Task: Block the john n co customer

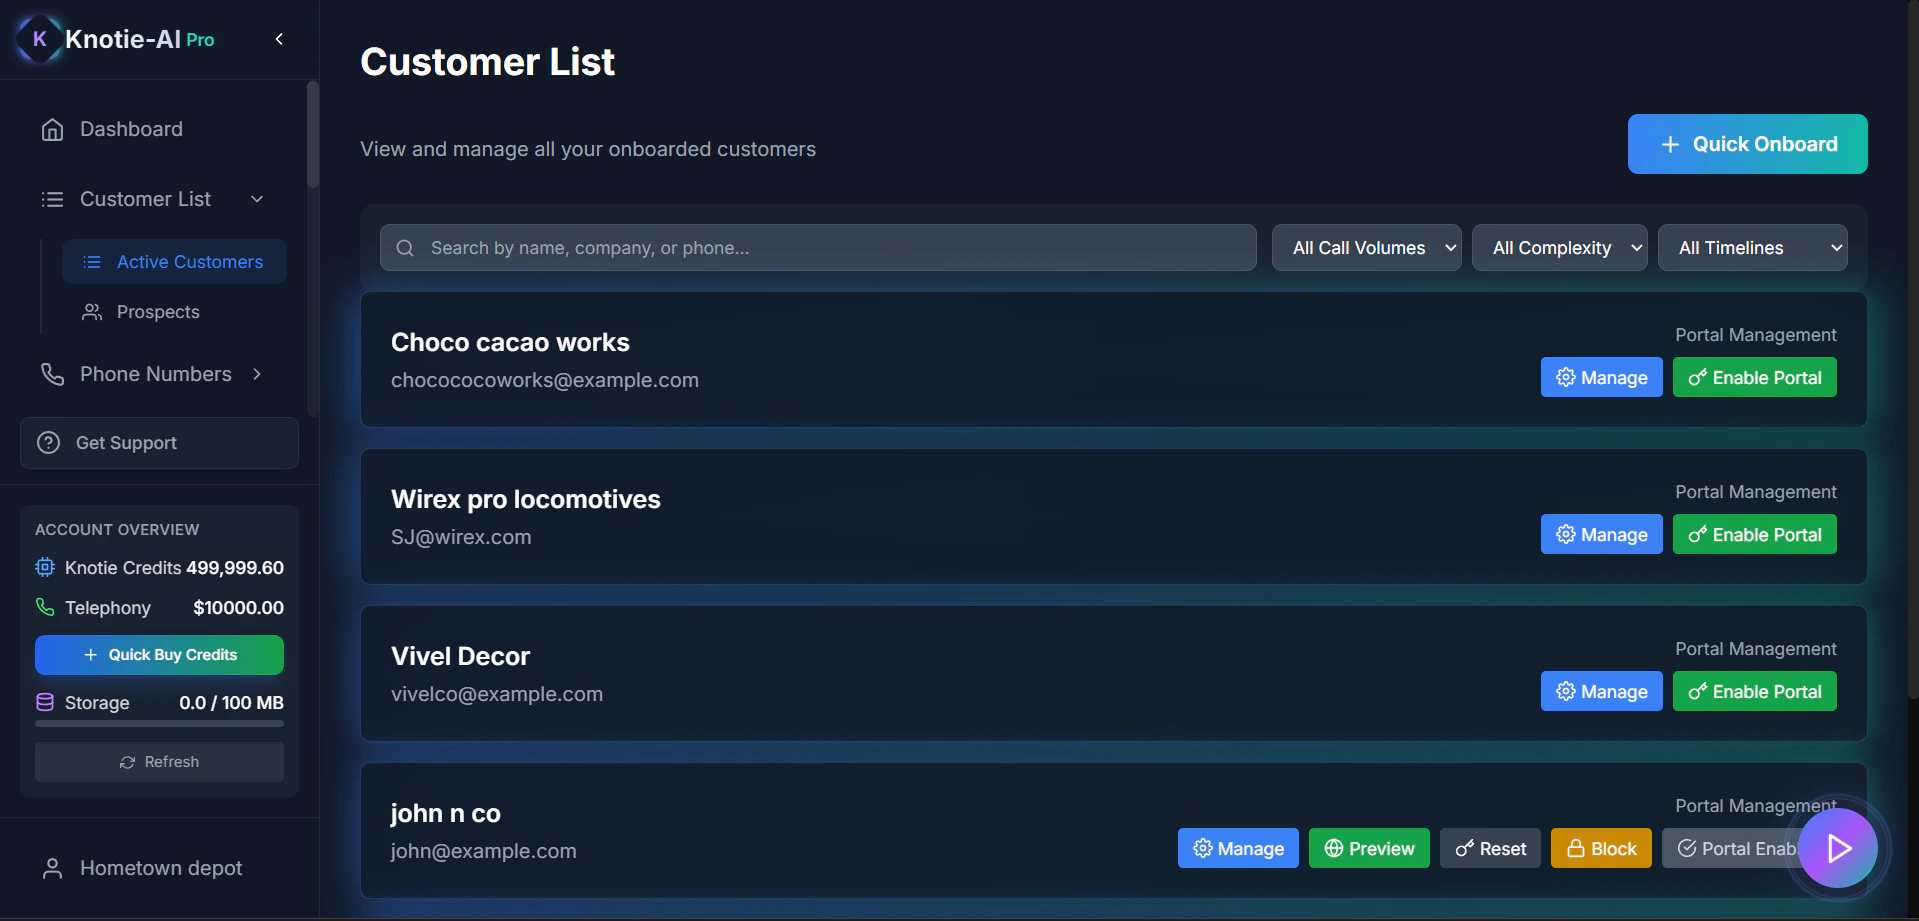Action: click(x=1600, y=848)
